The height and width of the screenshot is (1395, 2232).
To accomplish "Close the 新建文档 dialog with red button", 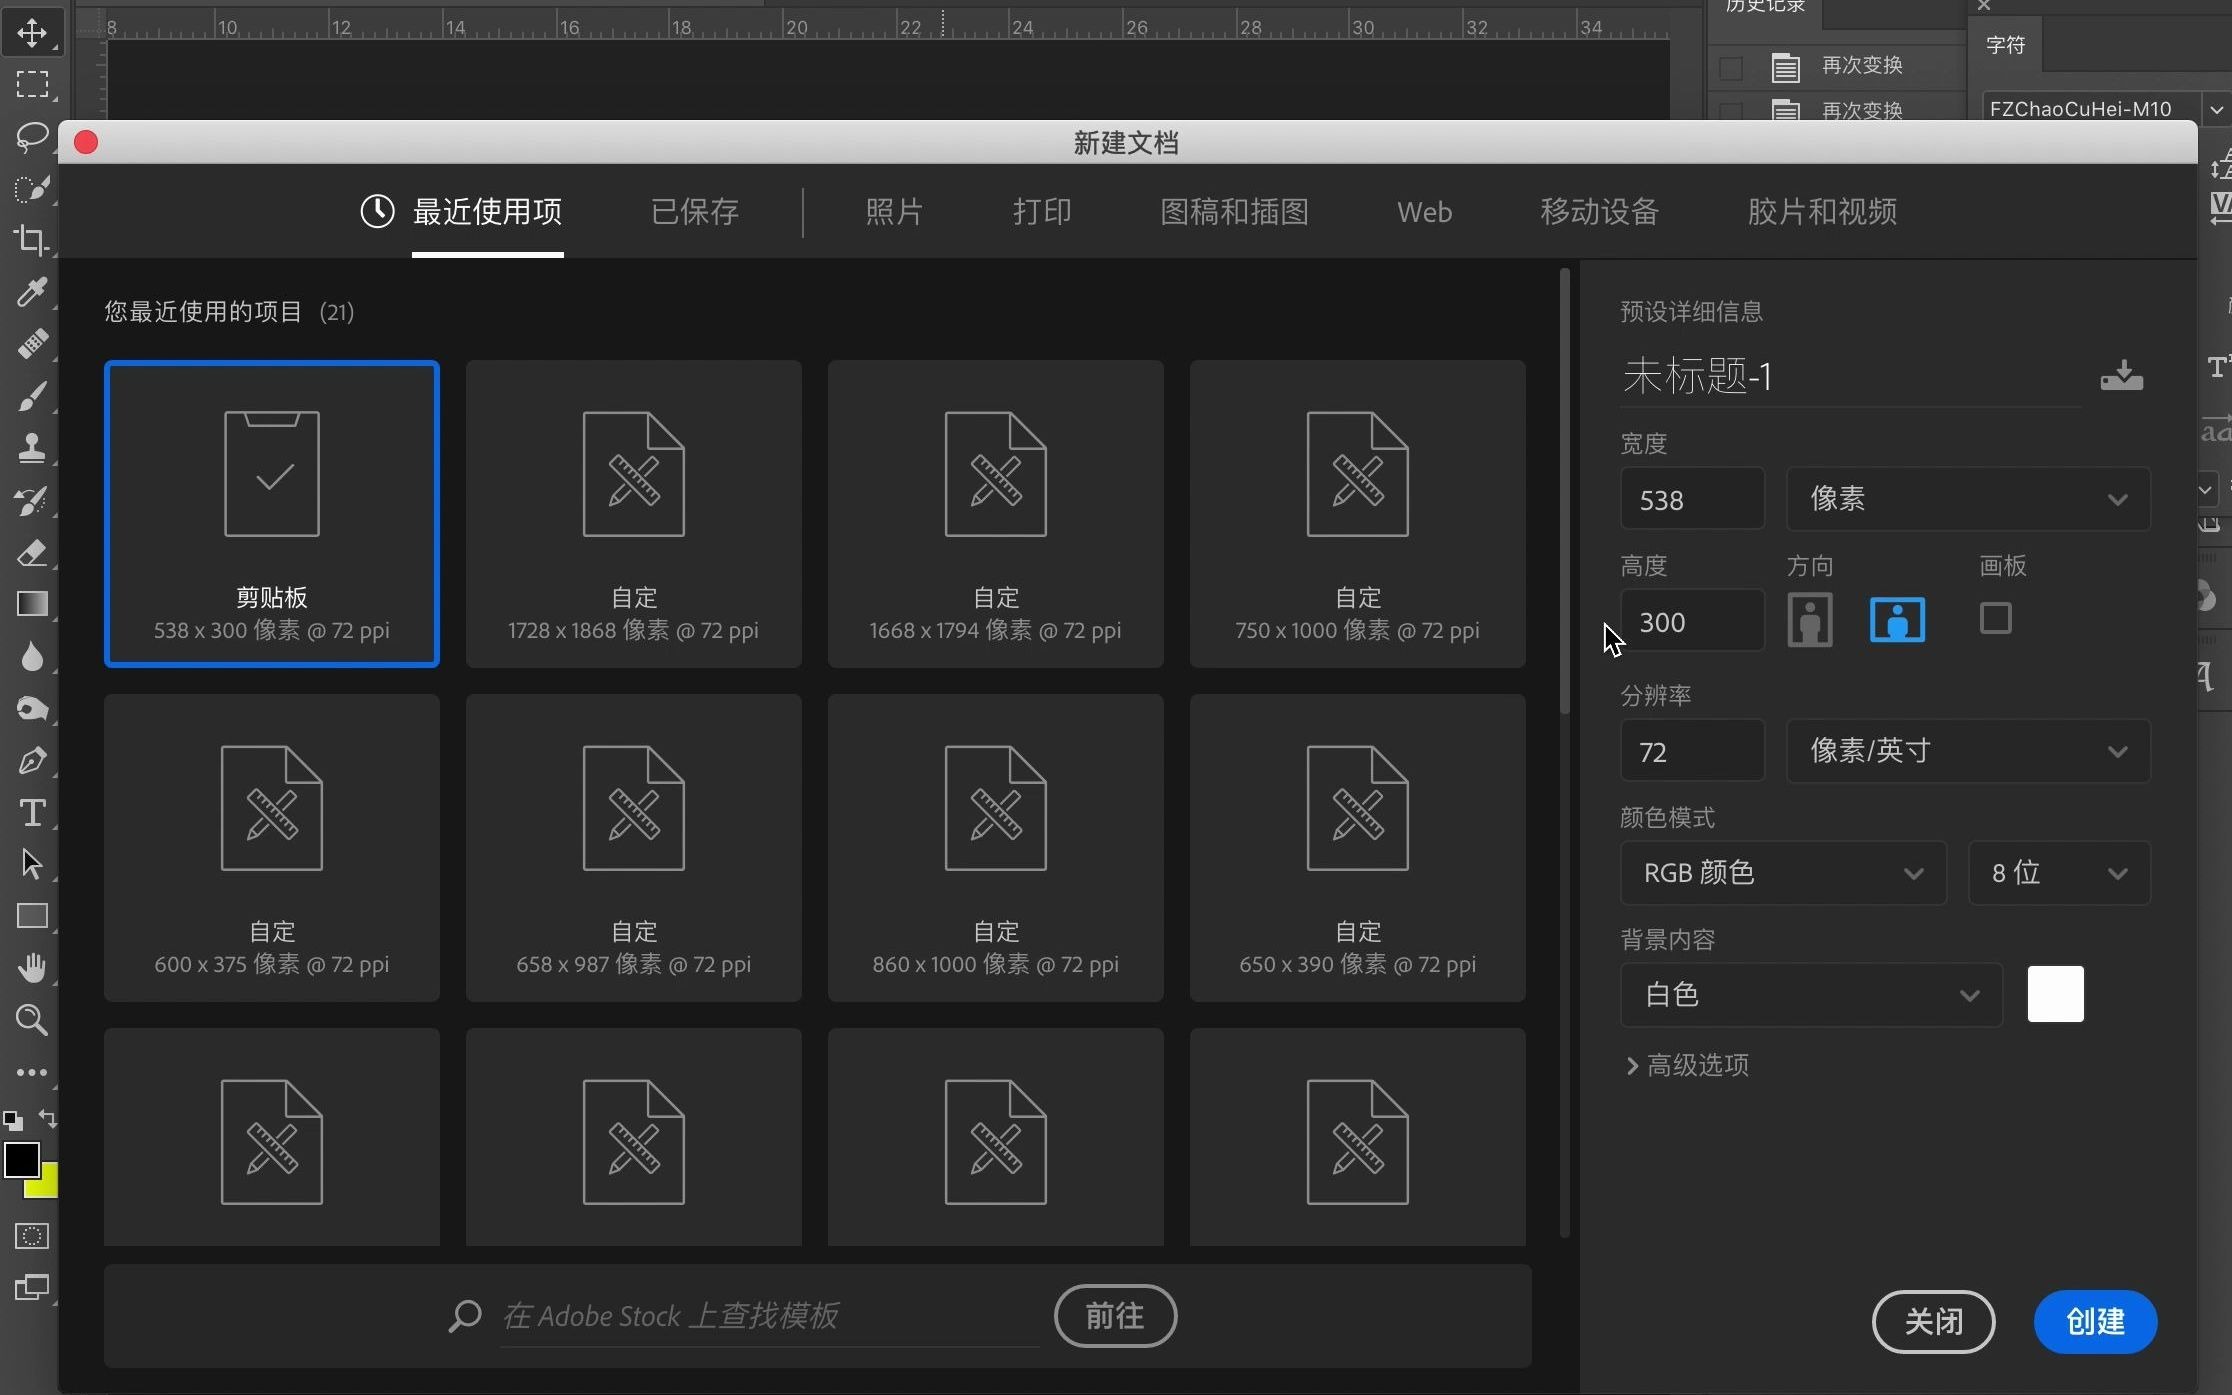I will click(x=86, y=142).
